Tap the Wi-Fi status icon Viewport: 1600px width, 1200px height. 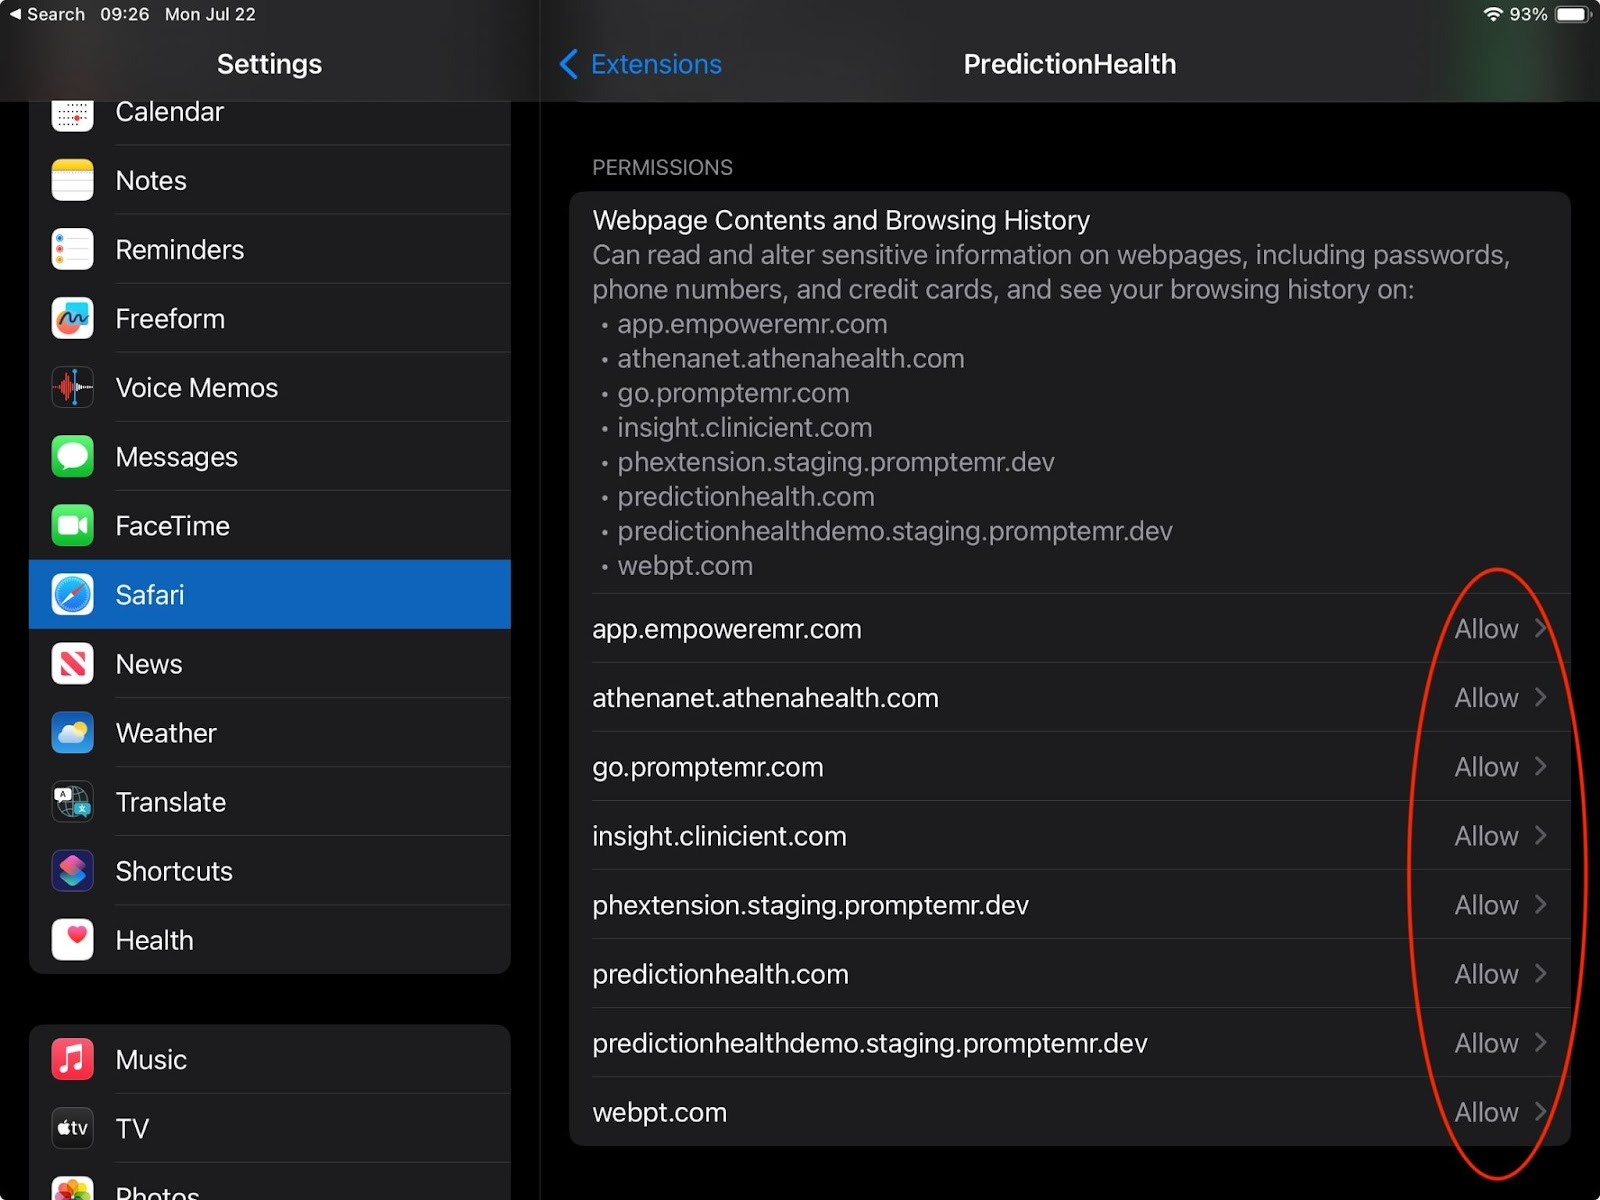point(1492,14)
